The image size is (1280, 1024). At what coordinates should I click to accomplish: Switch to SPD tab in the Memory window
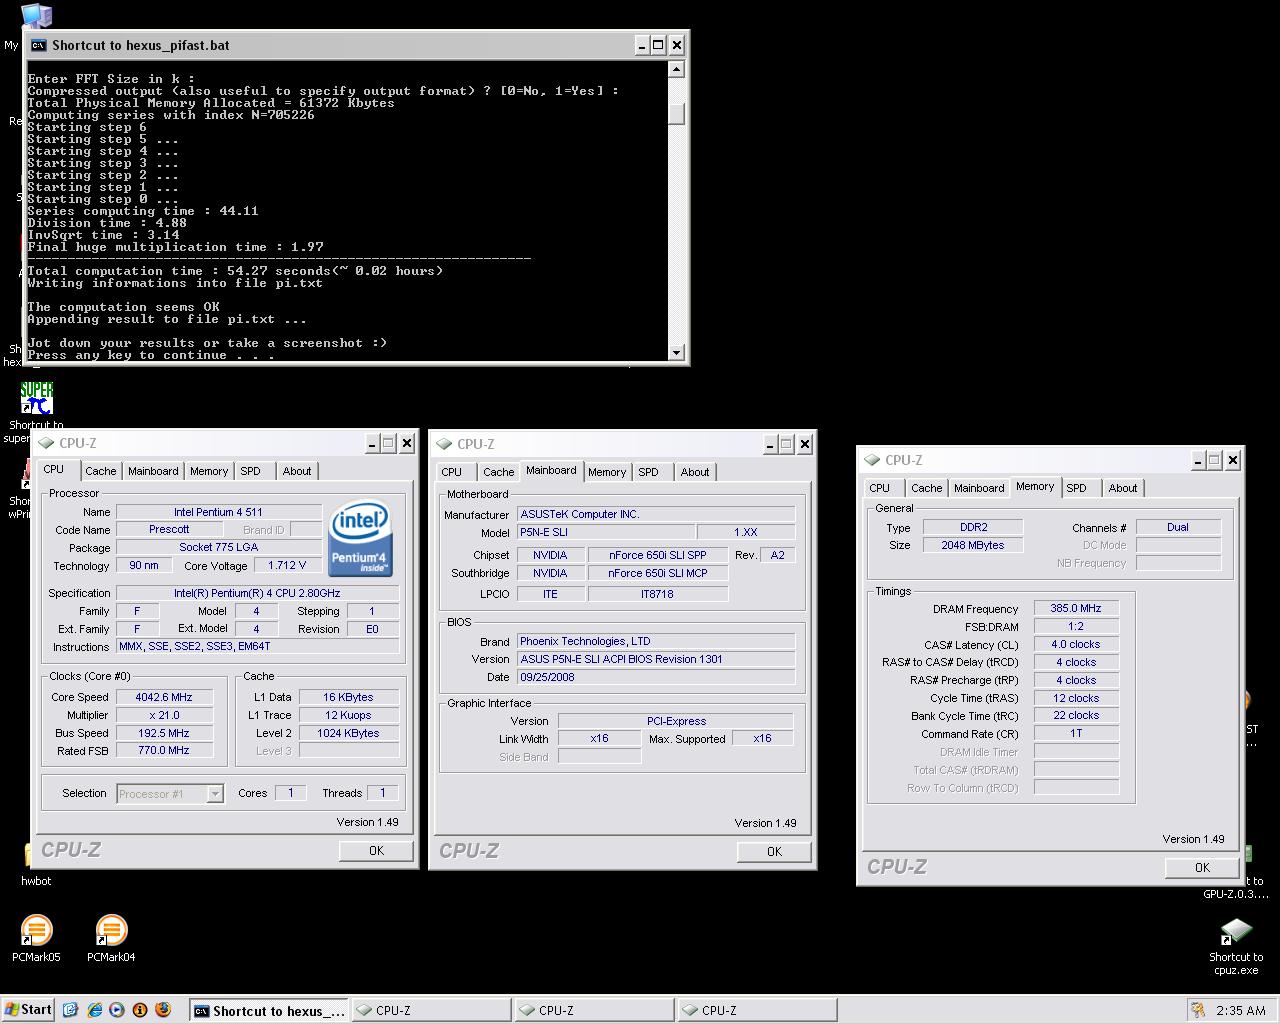click(1076, 488)
